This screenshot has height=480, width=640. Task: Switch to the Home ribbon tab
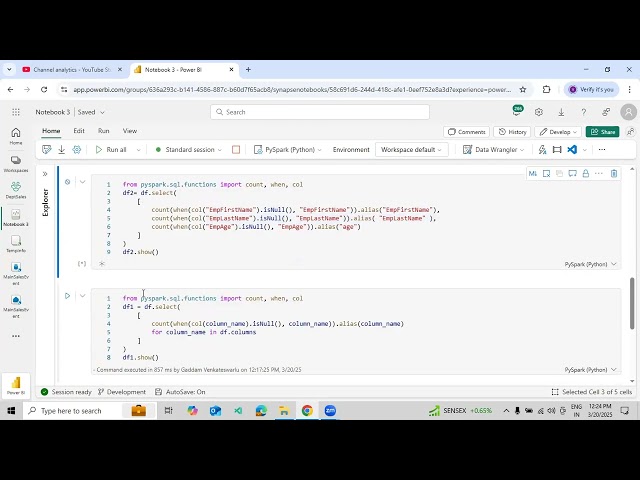point(51,131)
